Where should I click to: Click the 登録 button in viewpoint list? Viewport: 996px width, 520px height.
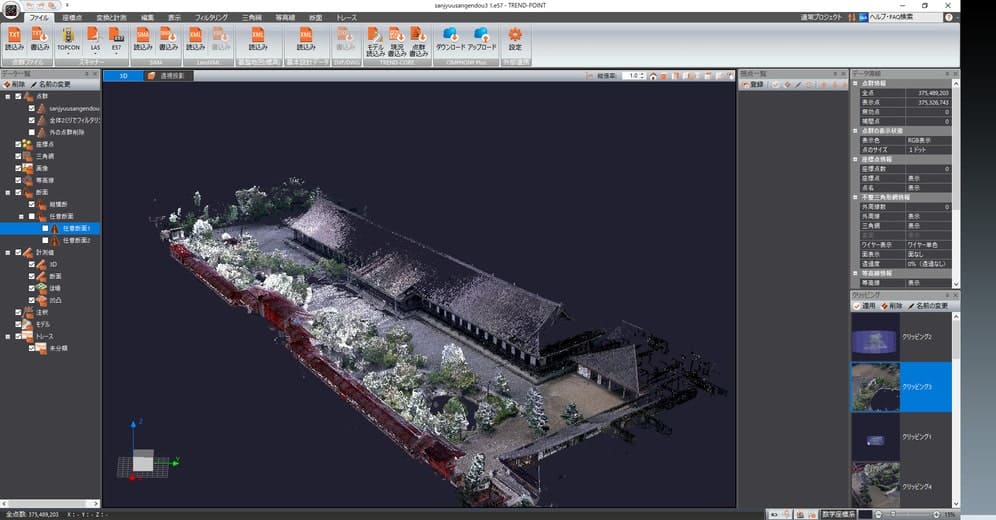click(x=752, y=85)
